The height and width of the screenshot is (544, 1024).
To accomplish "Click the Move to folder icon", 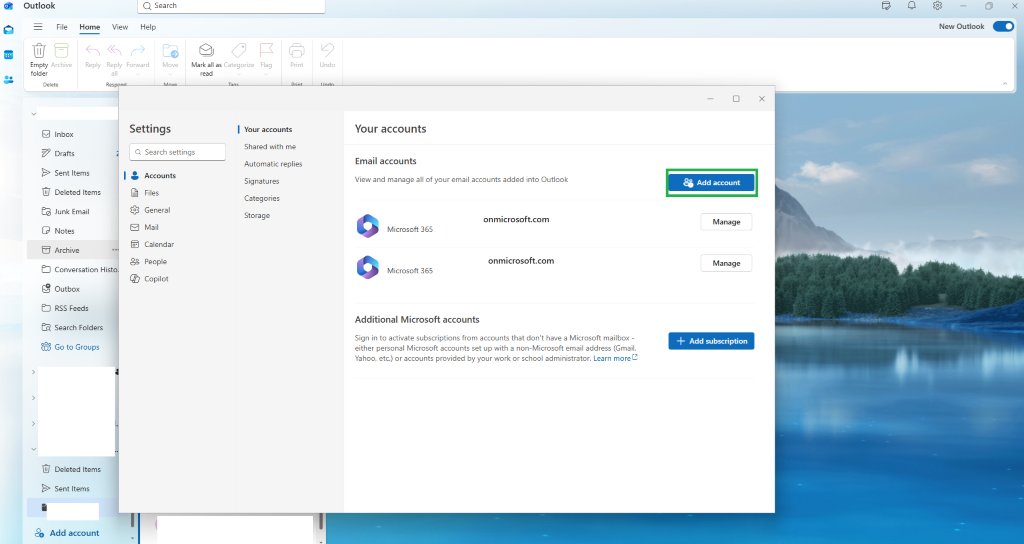I will 170,51.
